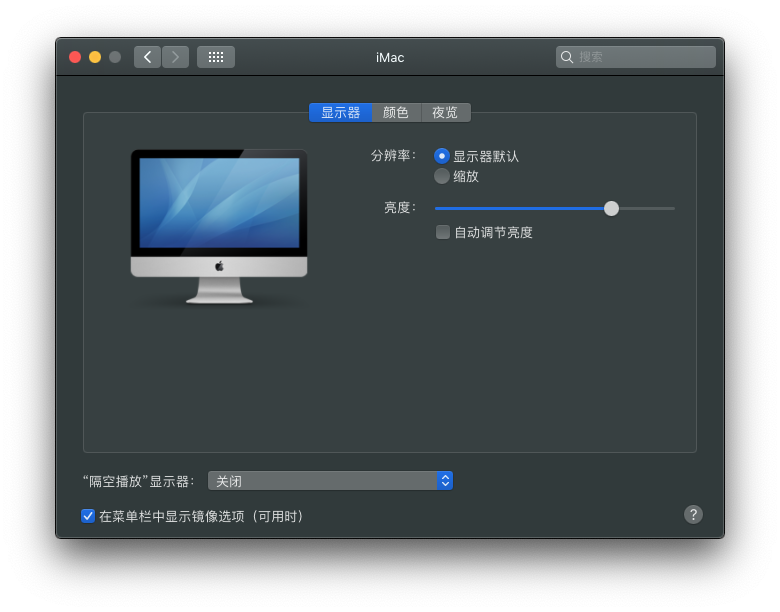Switch to the 显示器 tab
This screenshot has height=612, width=780.
click(x=340, y=113)
